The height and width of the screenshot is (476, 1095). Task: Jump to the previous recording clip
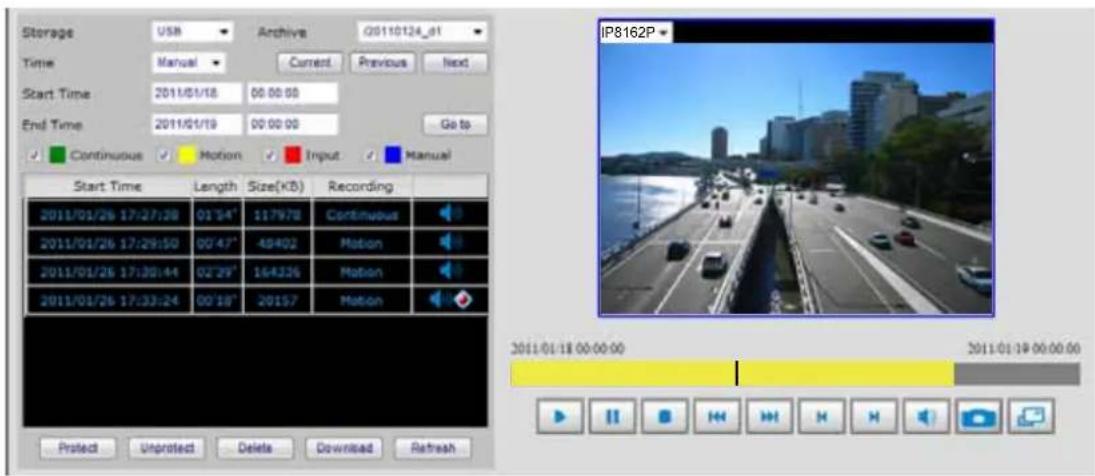coord(716,417)
